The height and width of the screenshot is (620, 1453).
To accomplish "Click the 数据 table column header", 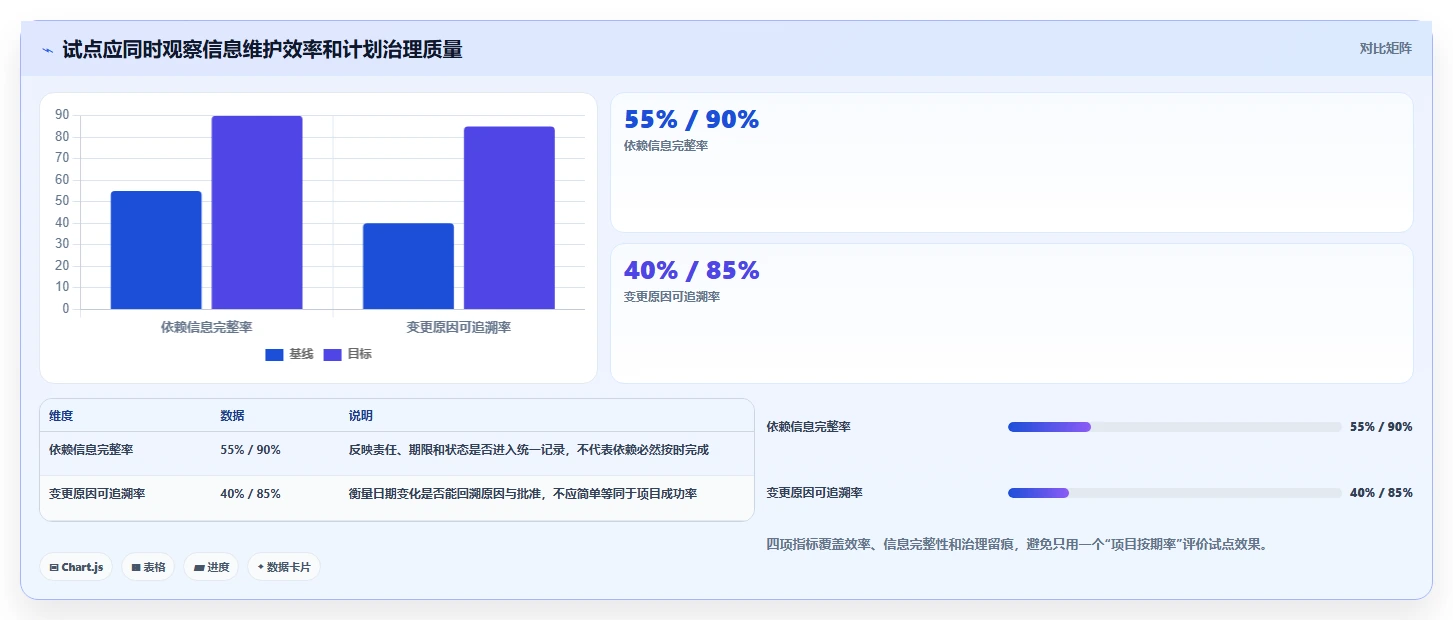I will pyautogui.click(x=232, y=416).
